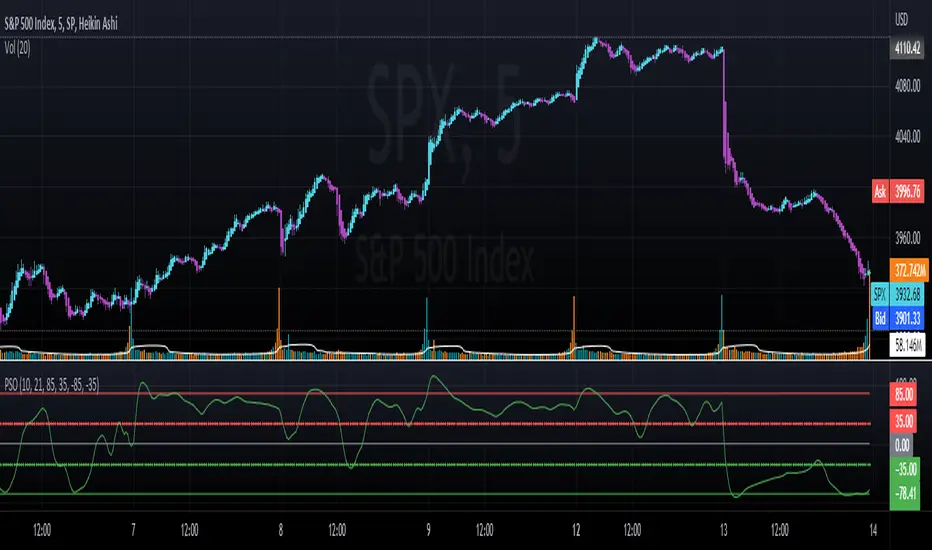Image resolution: width=932 pixels, height=550 pixels.
Task: Click the orange 372.742M volume label
Action: pos(908,271)
